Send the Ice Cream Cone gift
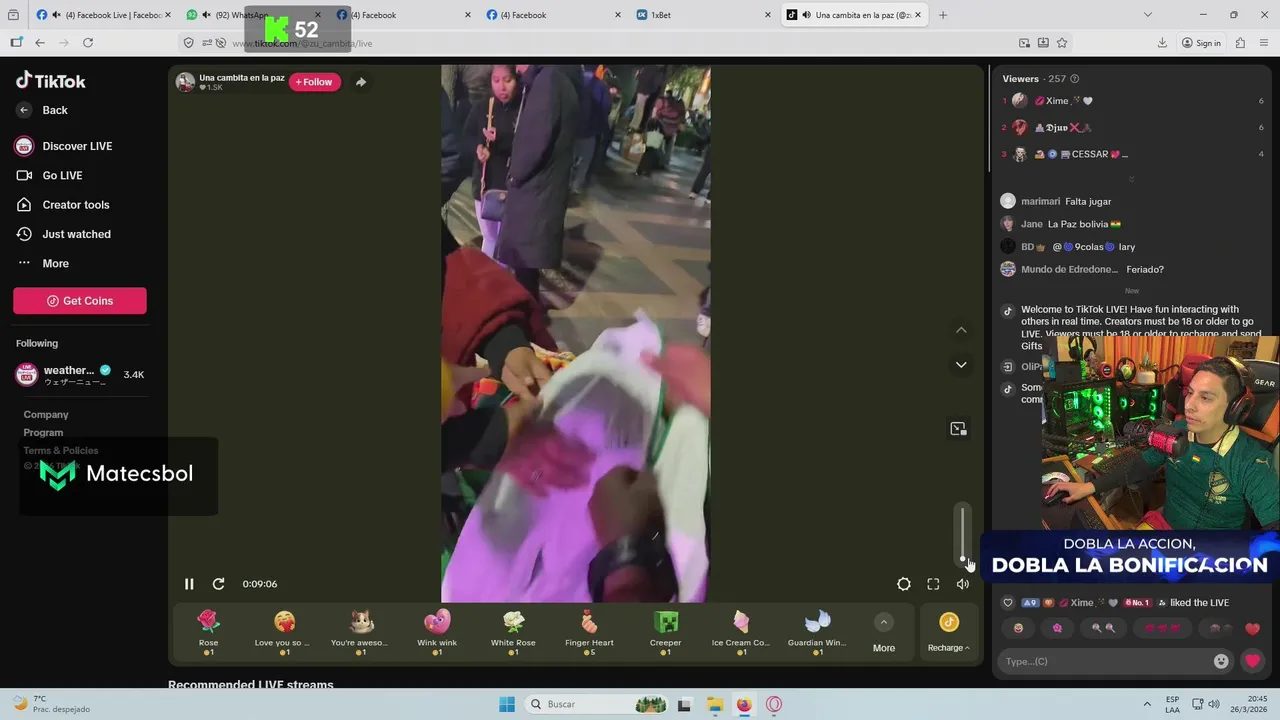The image size is (1280, 720). coord(741,632)
